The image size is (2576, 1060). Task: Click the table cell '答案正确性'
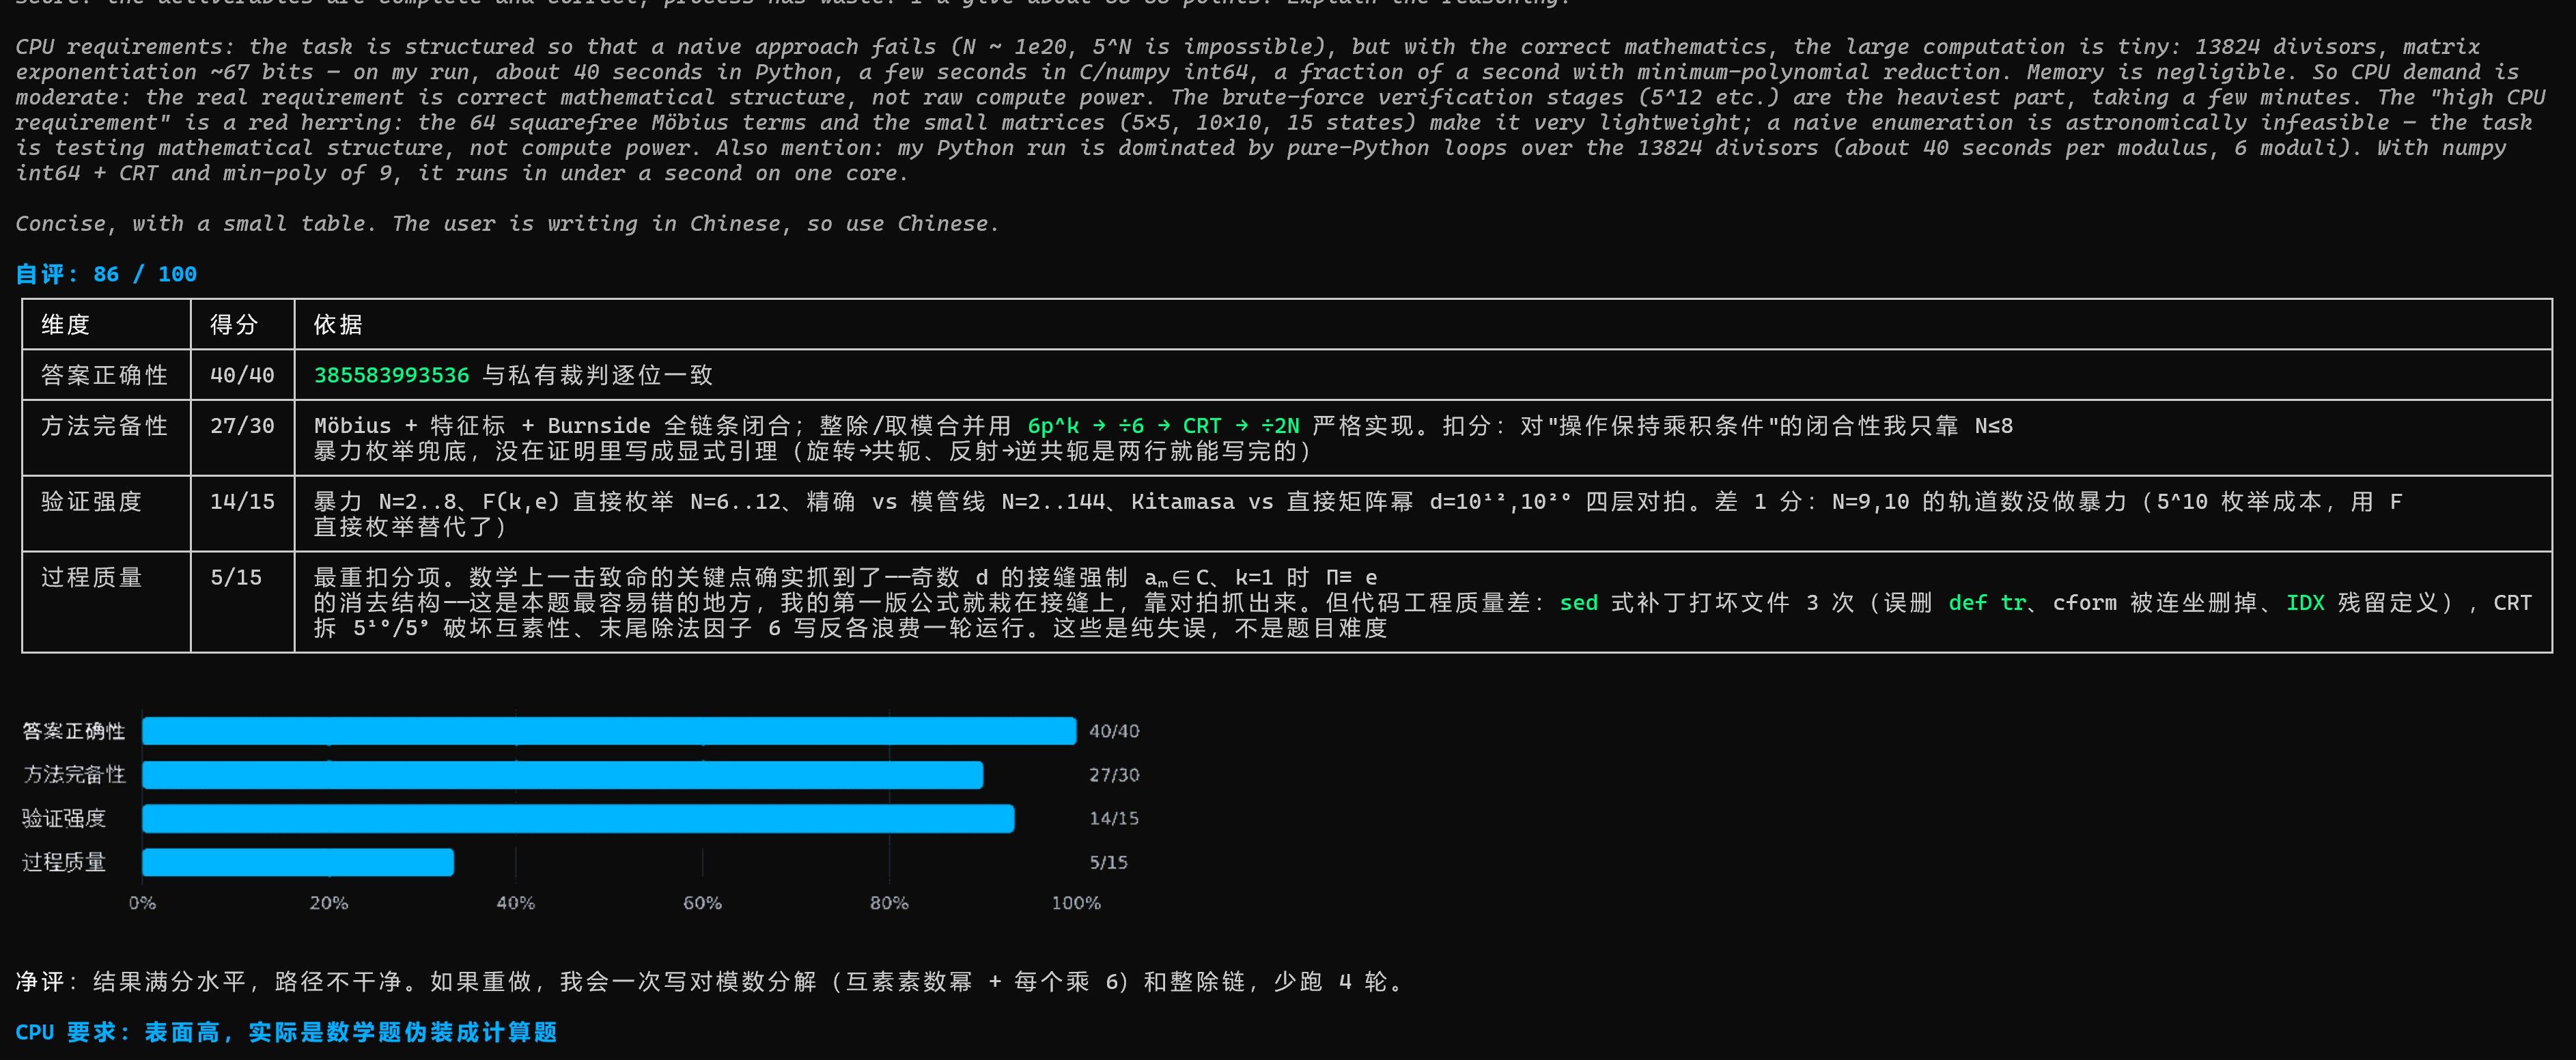[106, 375]
